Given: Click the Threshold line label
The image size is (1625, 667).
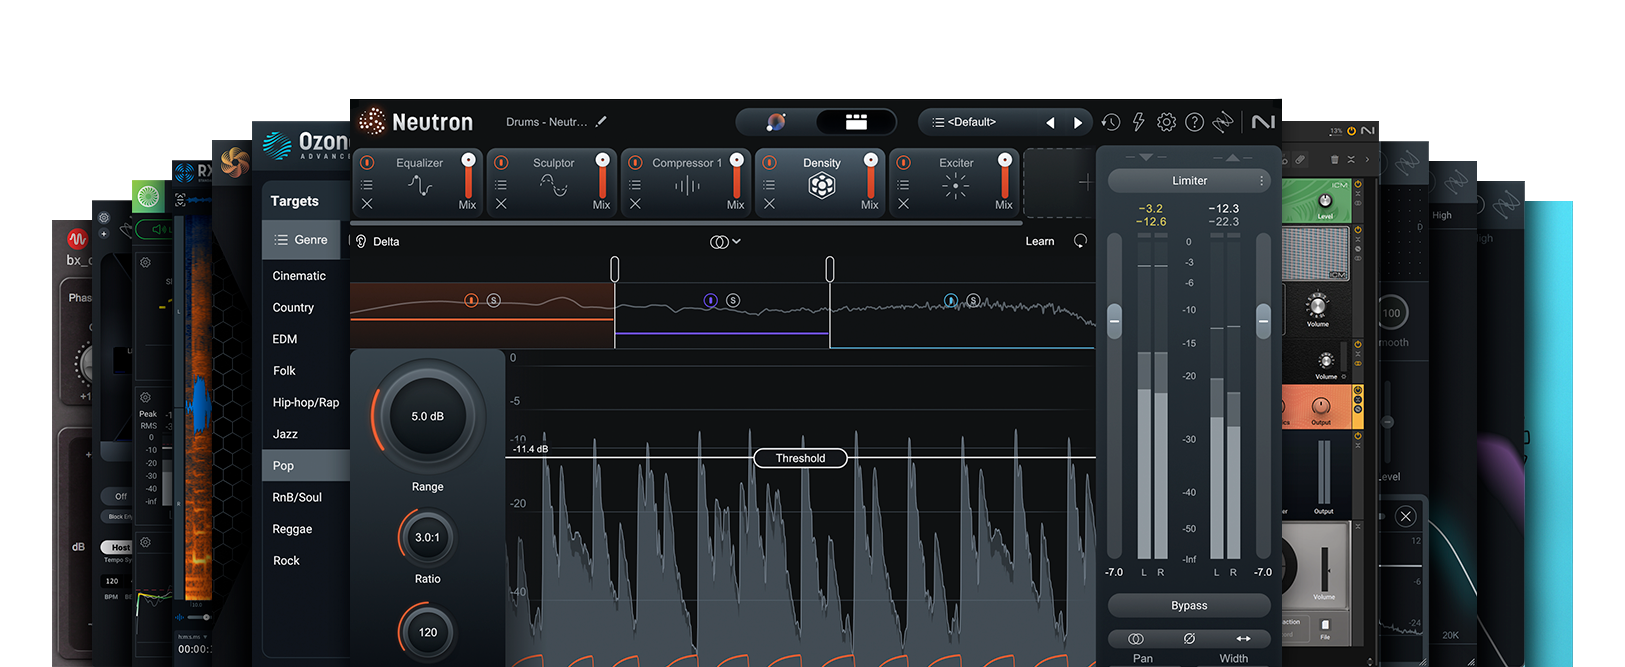Looking at the screenshot, I should pyautogui.click(x=800, y=458).
